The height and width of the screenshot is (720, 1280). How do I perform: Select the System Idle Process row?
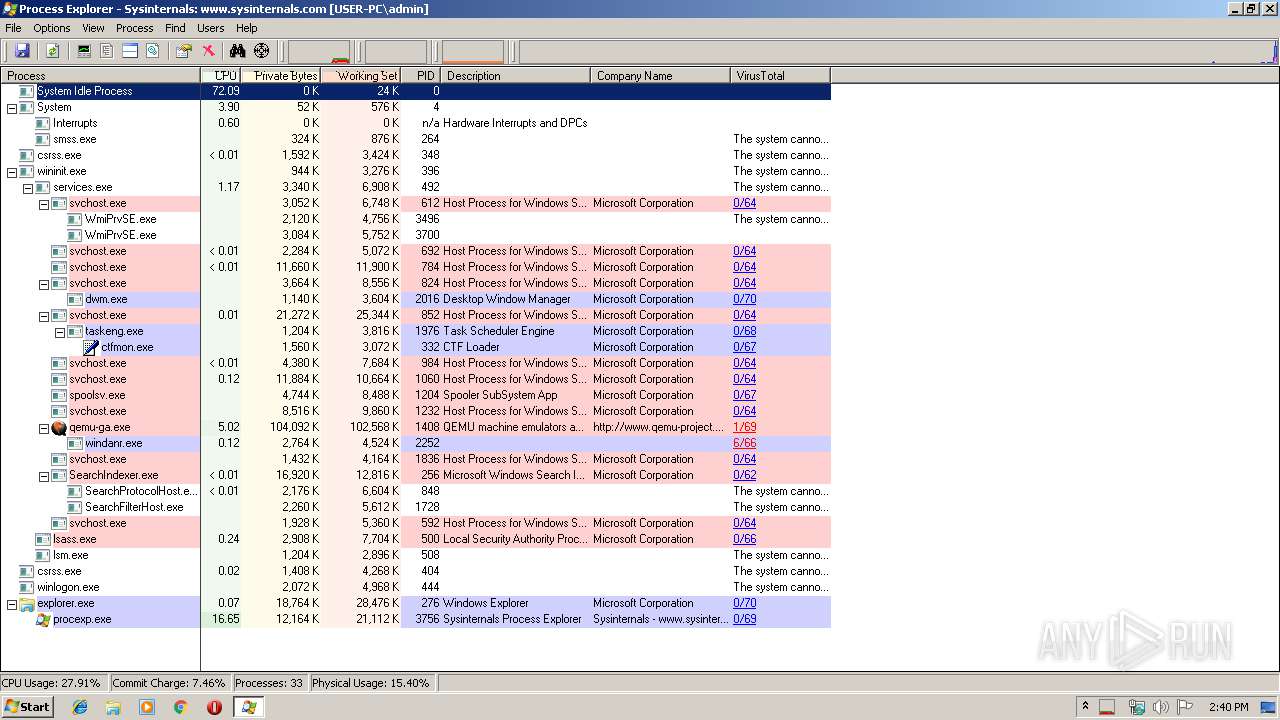[x=415, y=91]
